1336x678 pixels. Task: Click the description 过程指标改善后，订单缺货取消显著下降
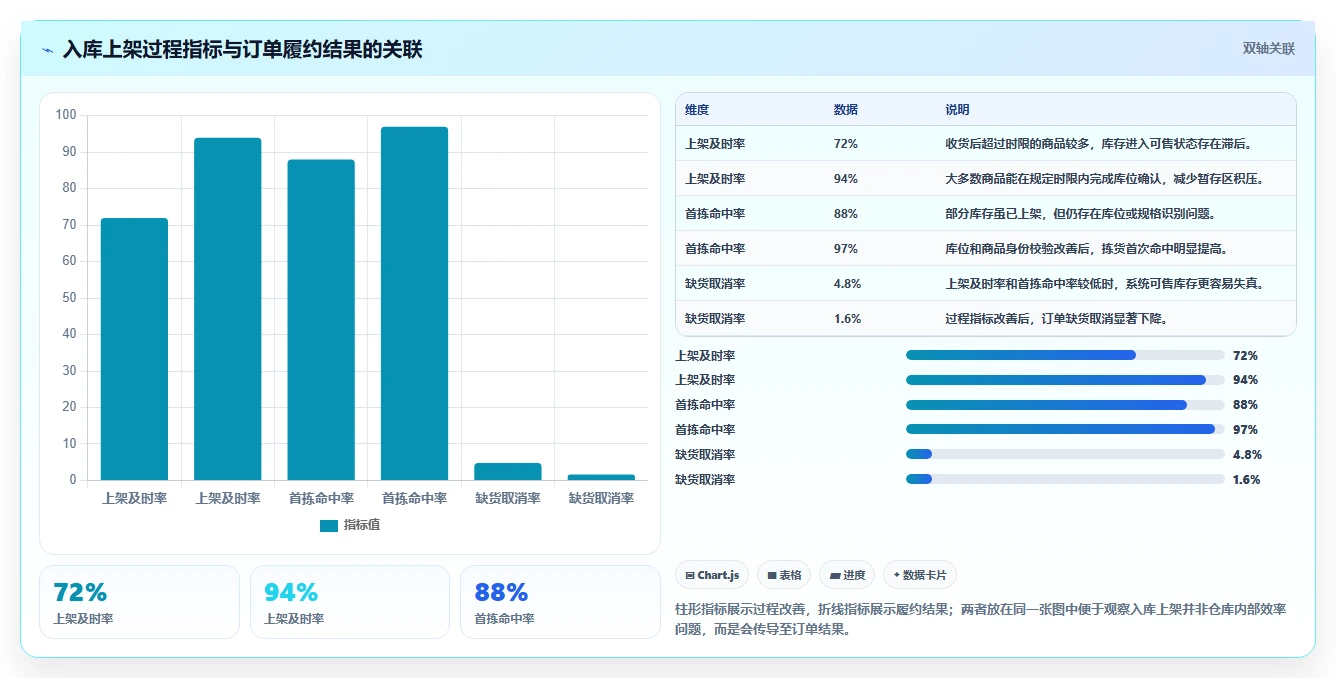point(1056,319)
